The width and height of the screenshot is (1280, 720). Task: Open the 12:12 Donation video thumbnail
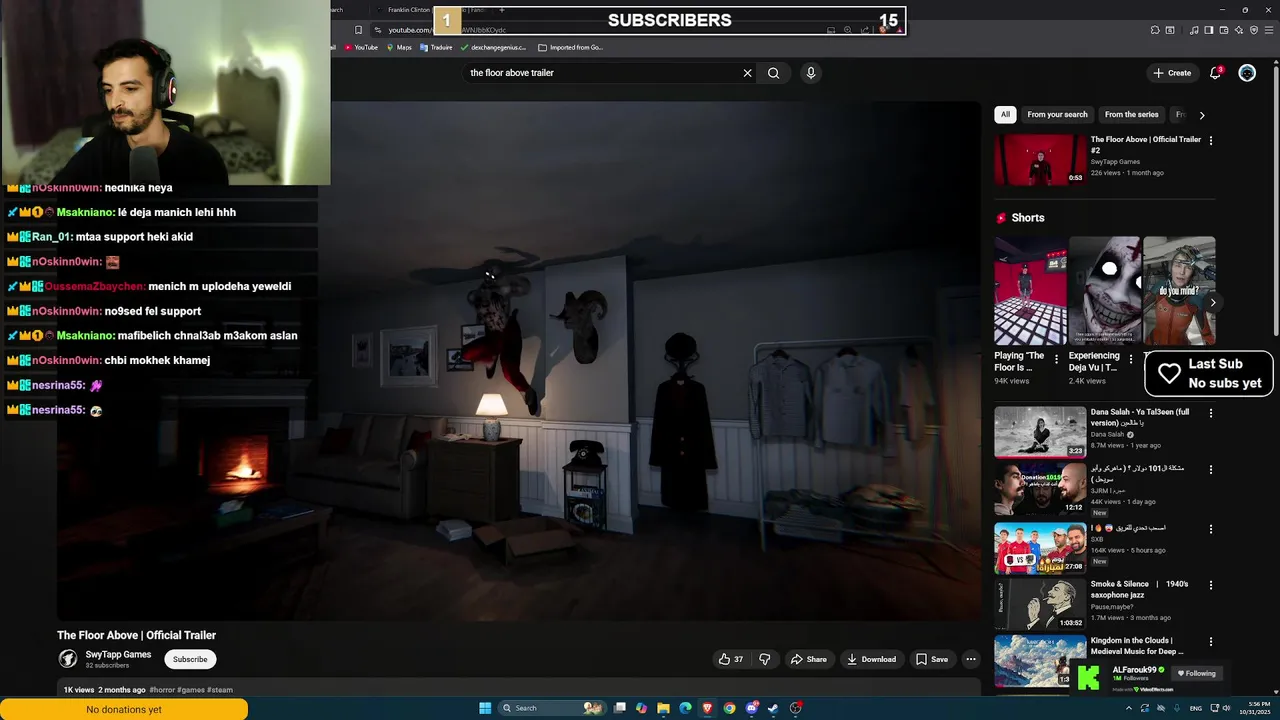[1040, 489]
